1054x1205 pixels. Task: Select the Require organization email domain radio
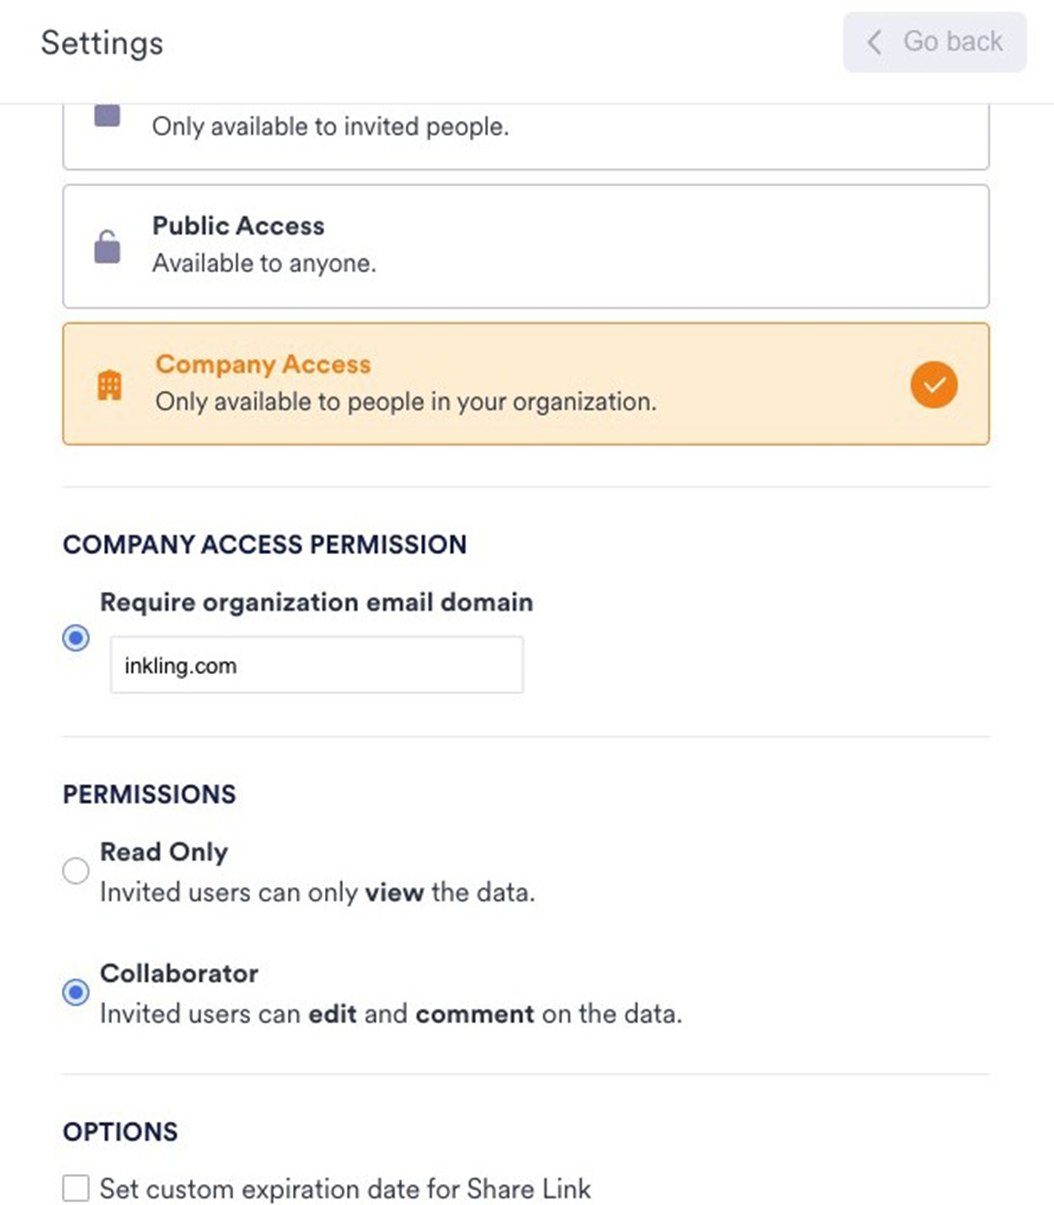[x=76, y=638]
